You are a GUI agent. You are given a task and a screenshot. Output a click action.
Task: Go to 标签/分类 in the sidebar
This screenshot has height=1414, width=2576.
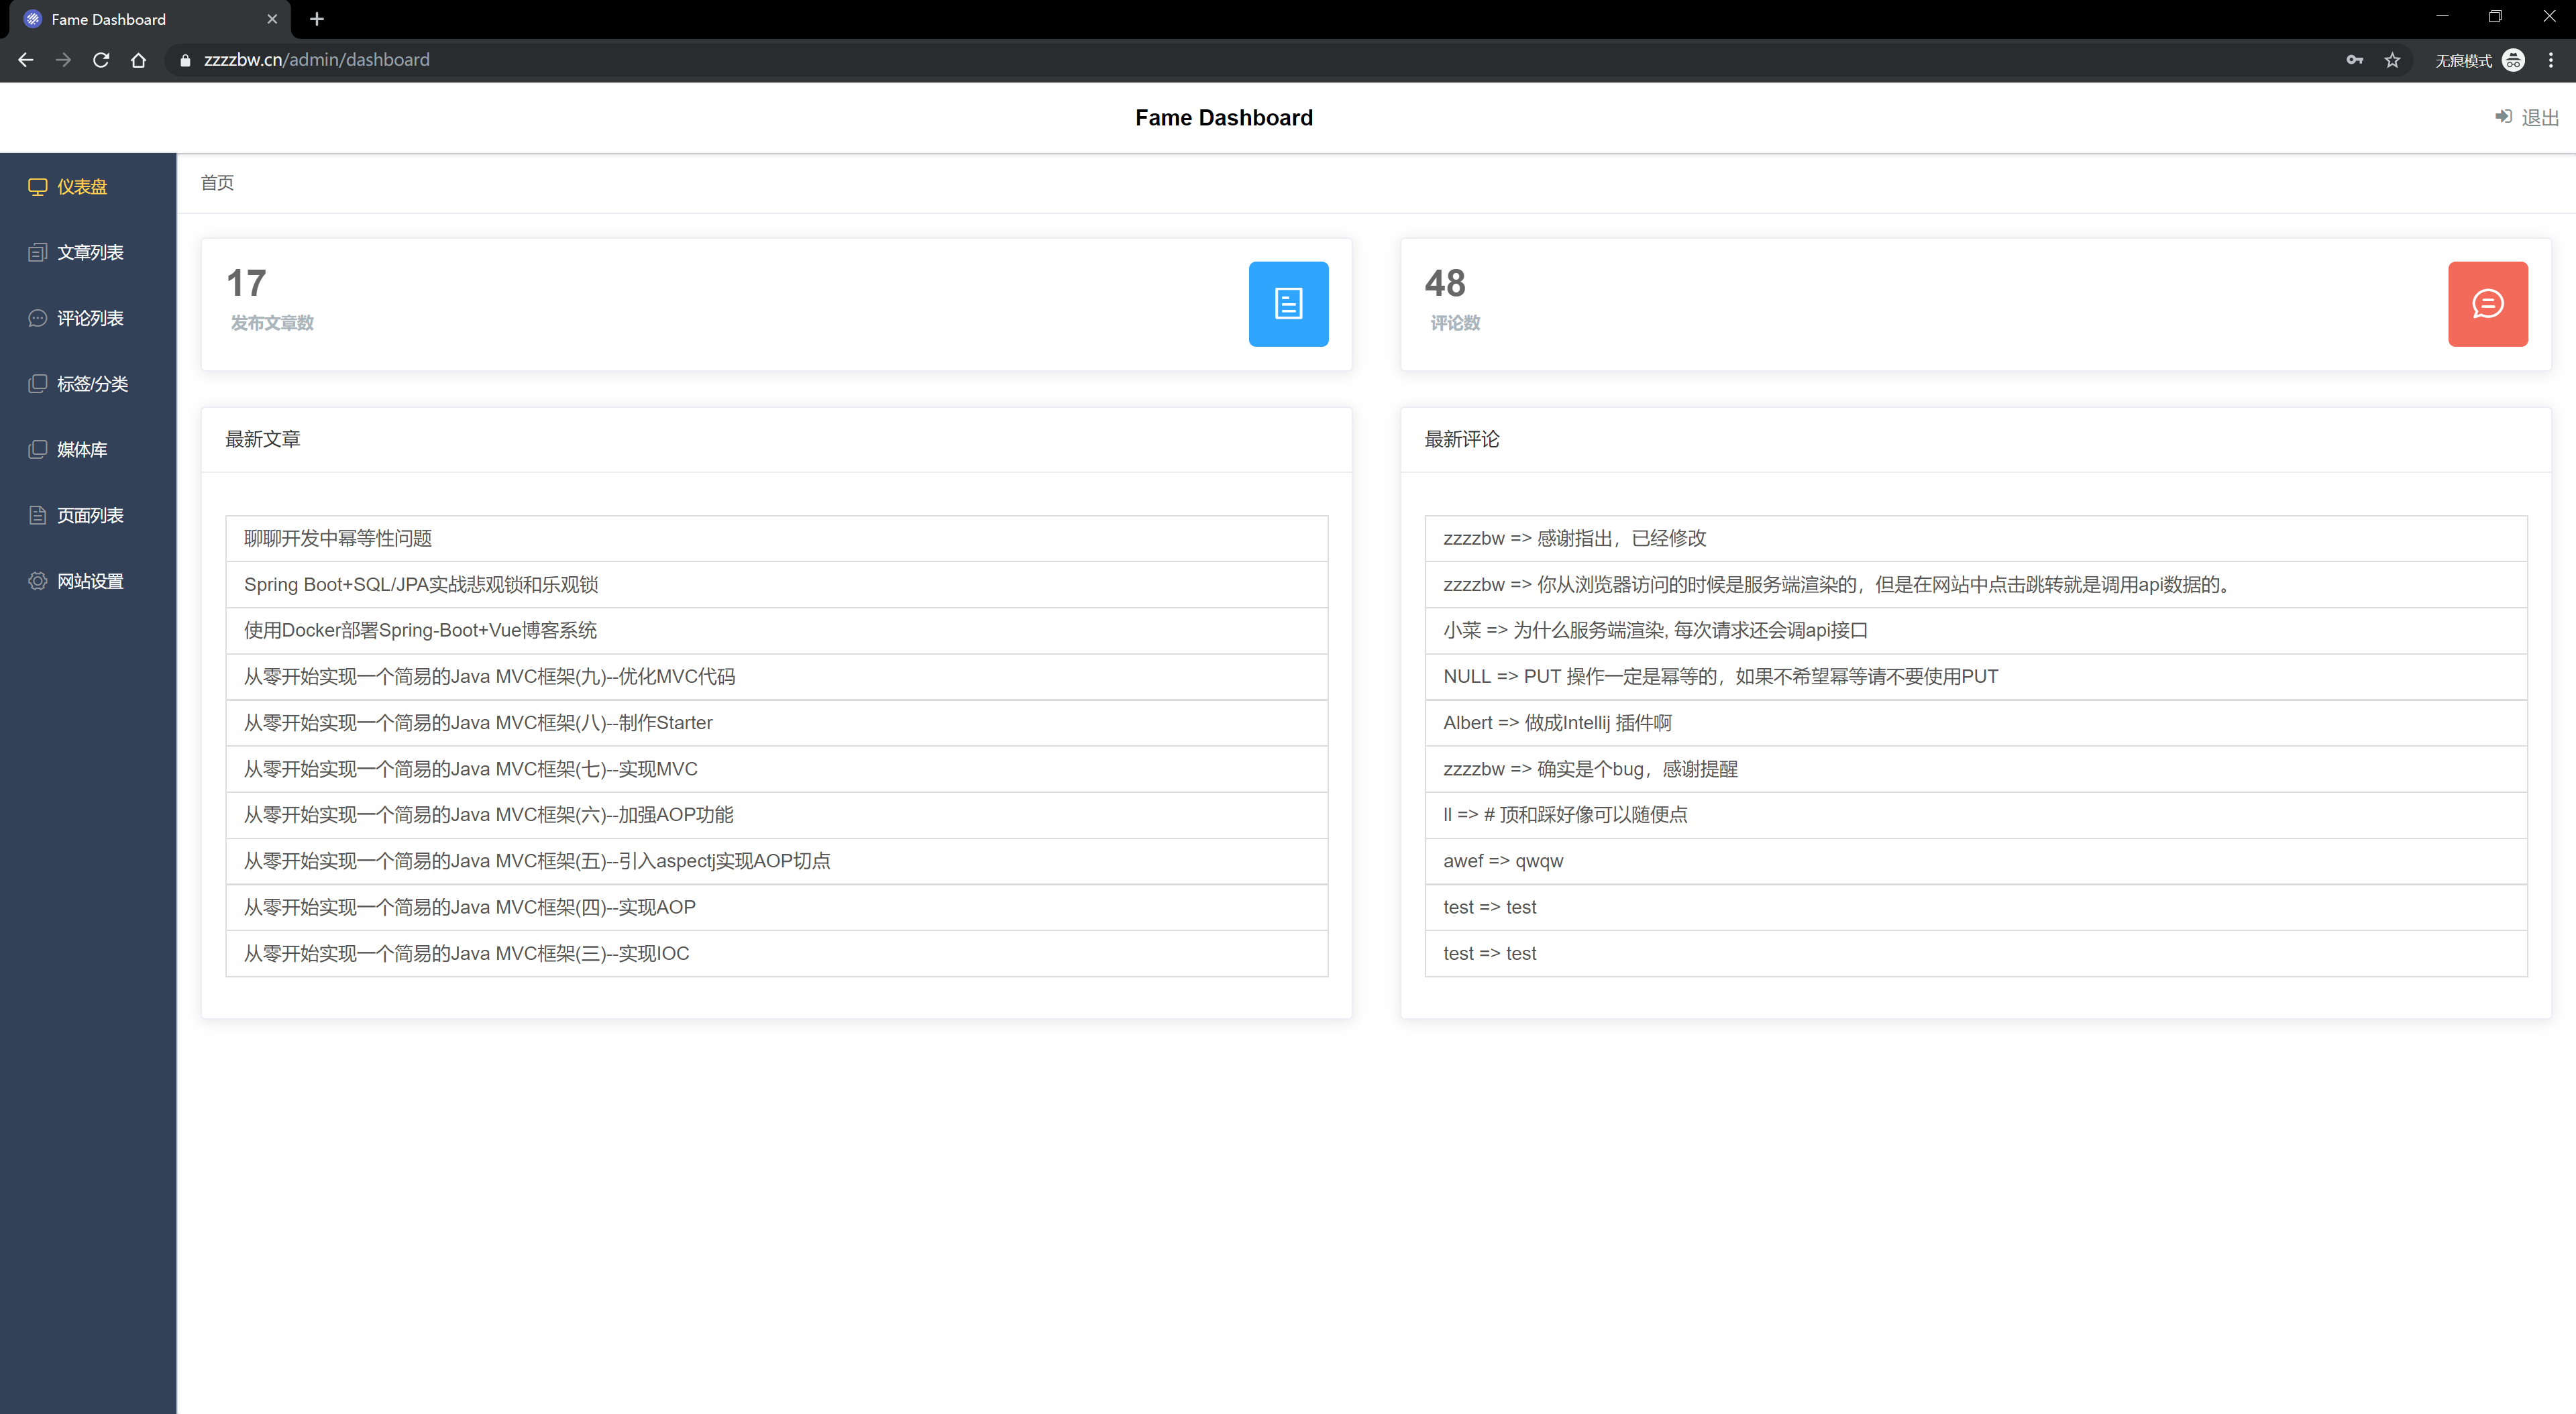tap(92, 384)
